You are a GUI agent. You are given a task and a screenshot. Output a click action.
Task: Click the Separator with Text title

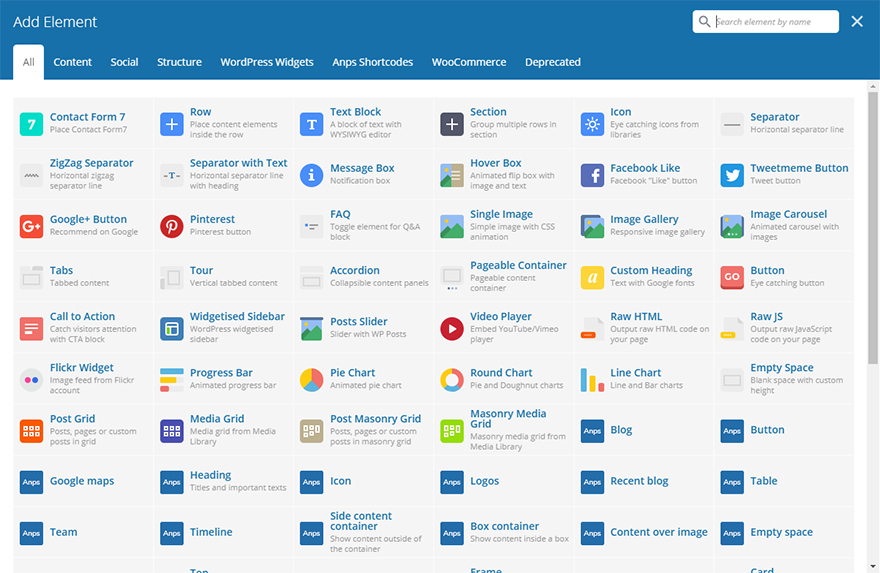239,163
